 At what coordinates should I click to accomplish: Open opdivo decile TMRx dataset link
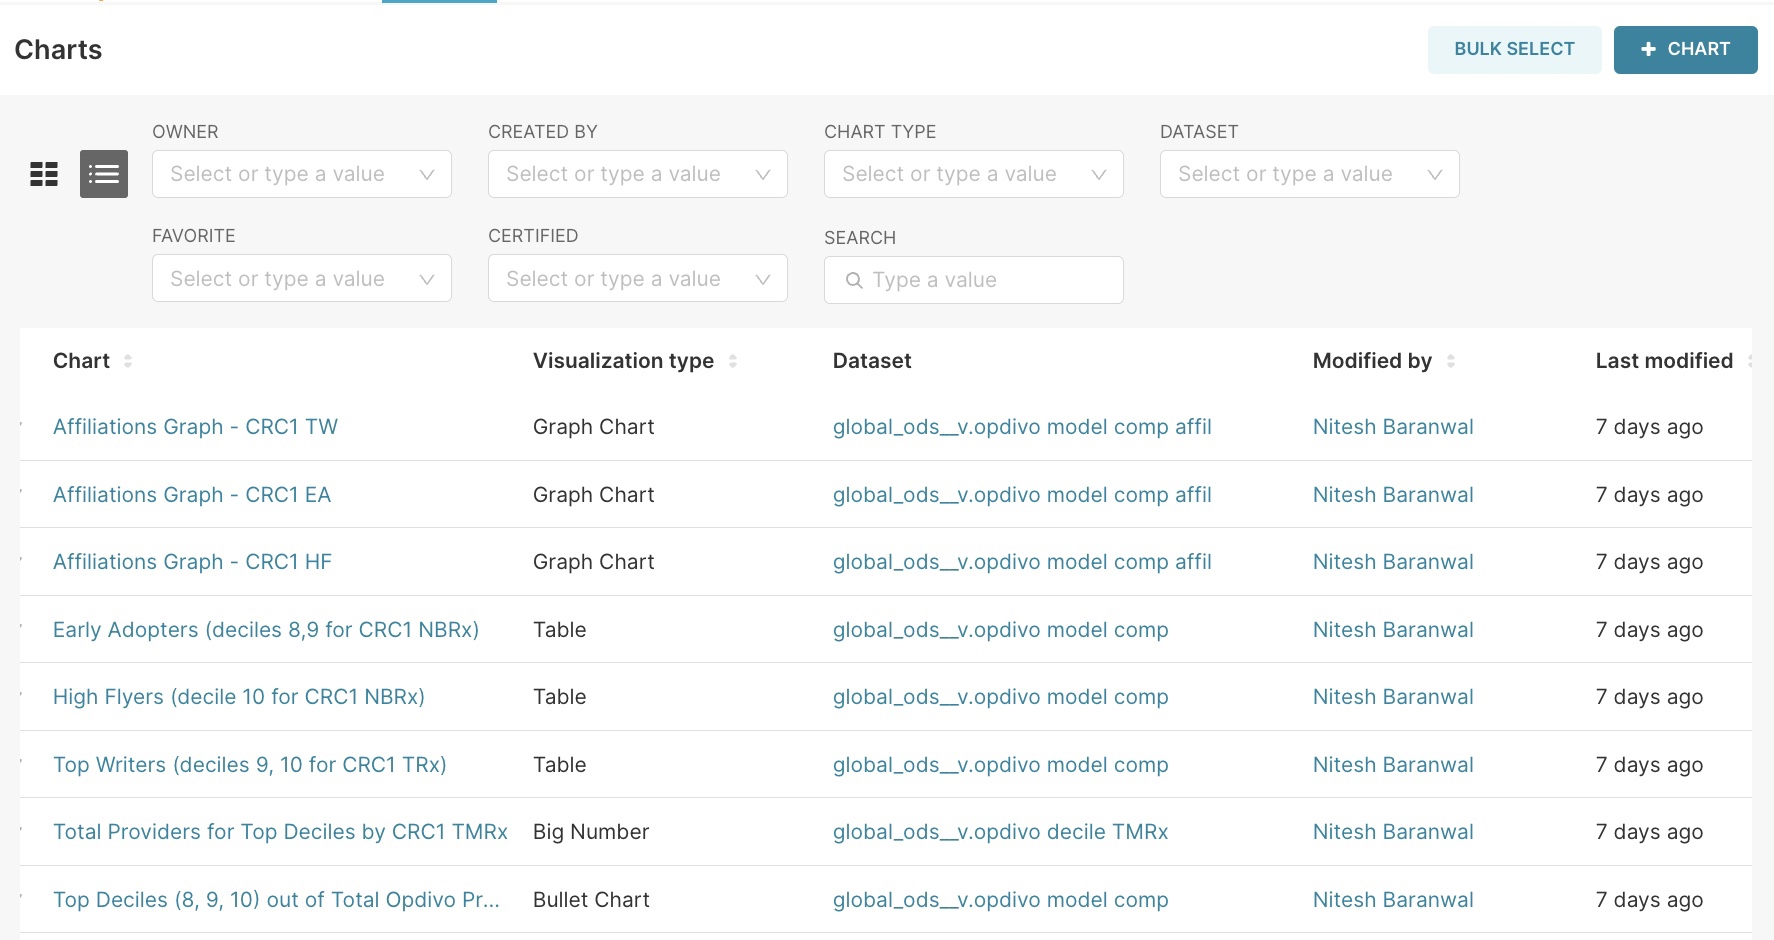tap(1000, 832)
